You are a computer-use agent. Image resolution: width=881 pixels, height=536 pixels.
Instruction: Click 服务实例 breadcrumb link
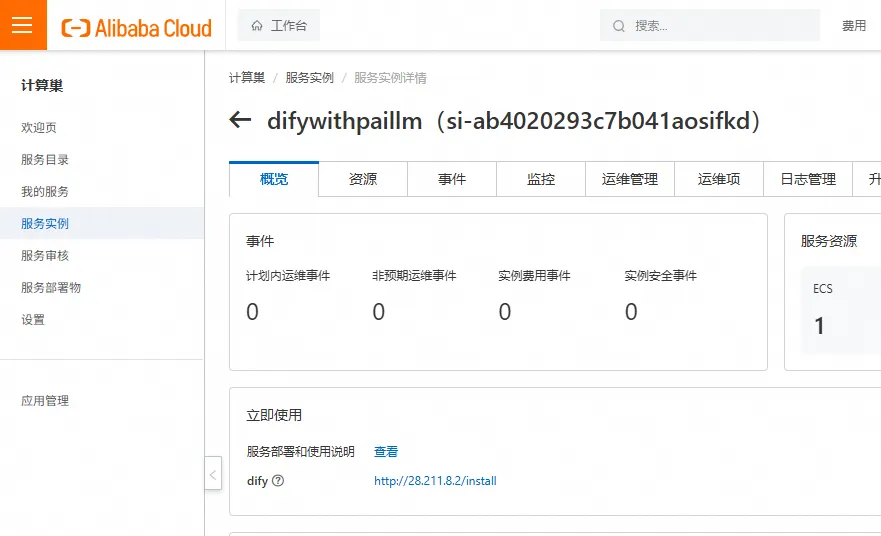pos(310,78)
